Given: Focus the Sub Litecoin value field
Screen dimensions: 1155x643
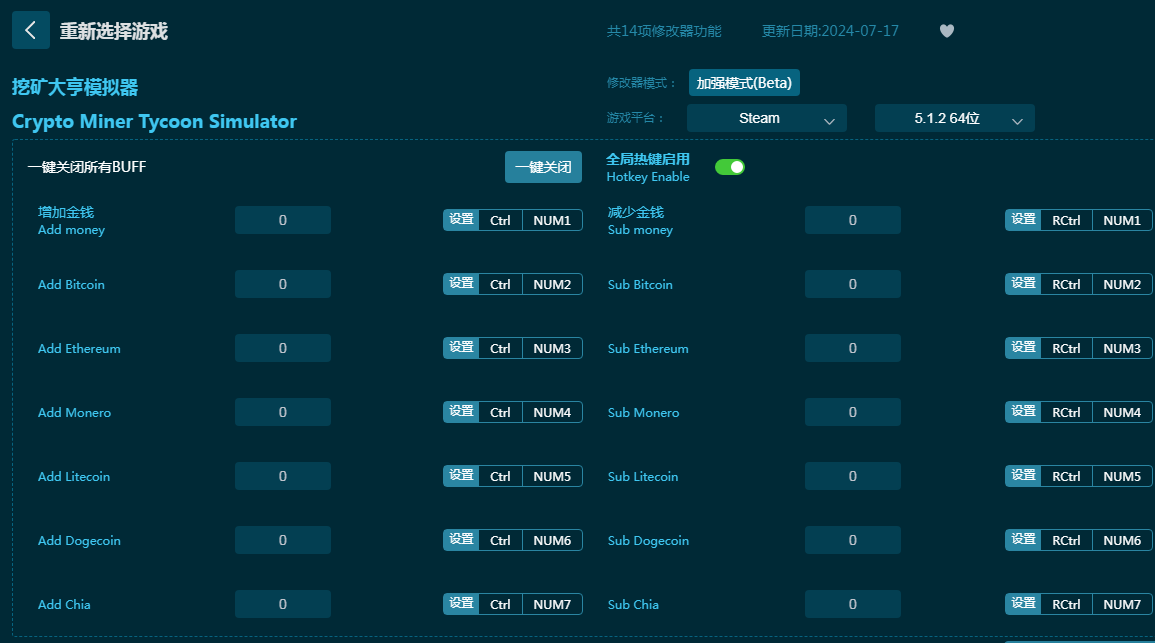Looking at the screenshot, I should pos(852,477).
